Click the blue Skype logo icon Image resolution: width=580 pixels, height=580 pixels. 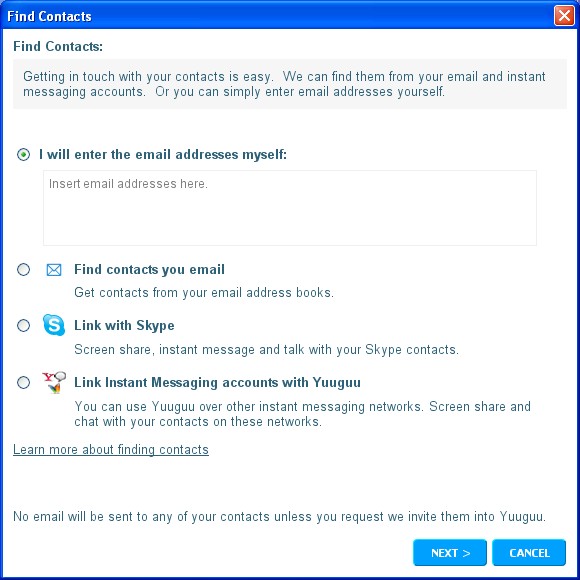pos(54,325)
